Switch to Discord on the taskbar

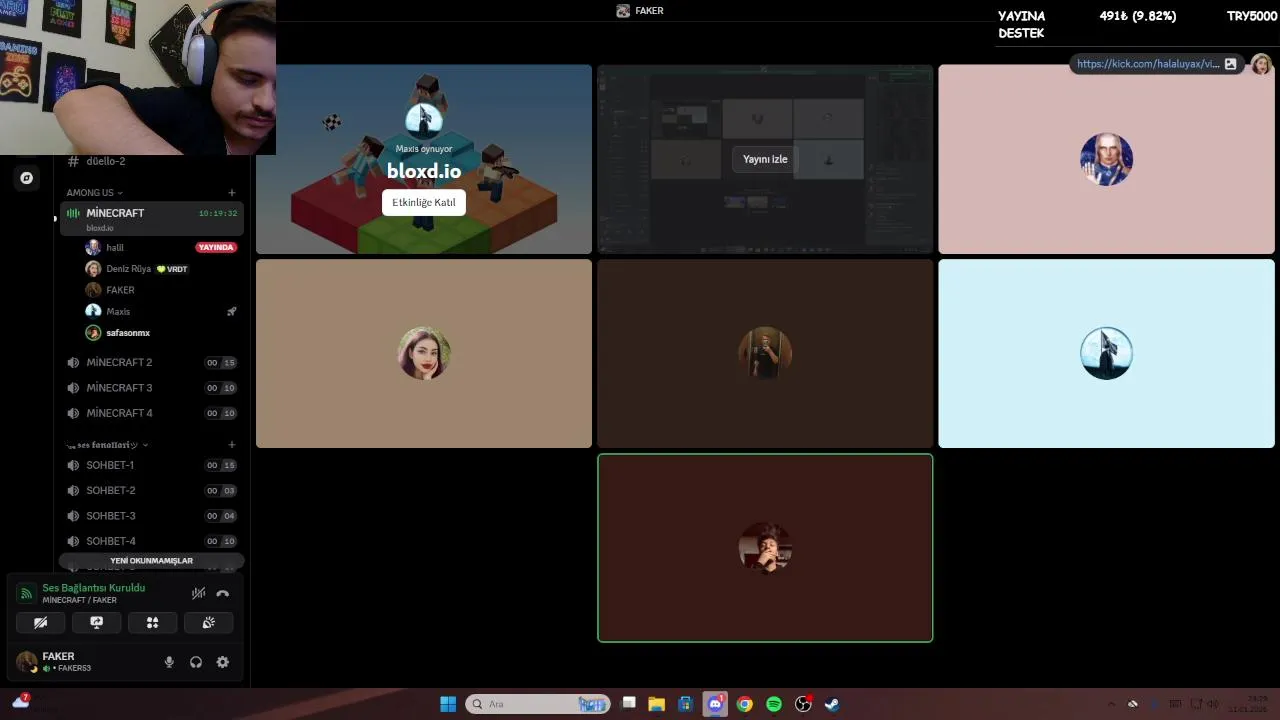(715, 704)
